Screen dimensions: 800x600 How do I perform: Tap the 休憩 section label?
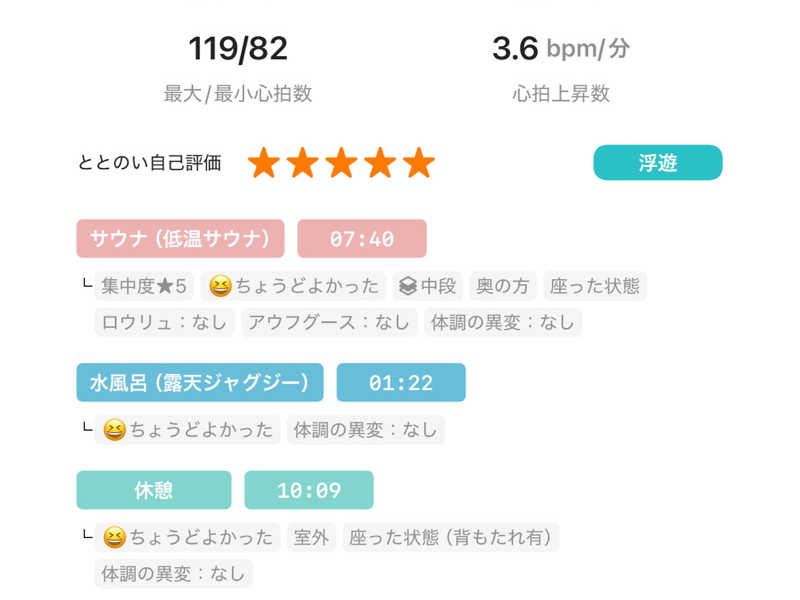(x=153, y=490)
